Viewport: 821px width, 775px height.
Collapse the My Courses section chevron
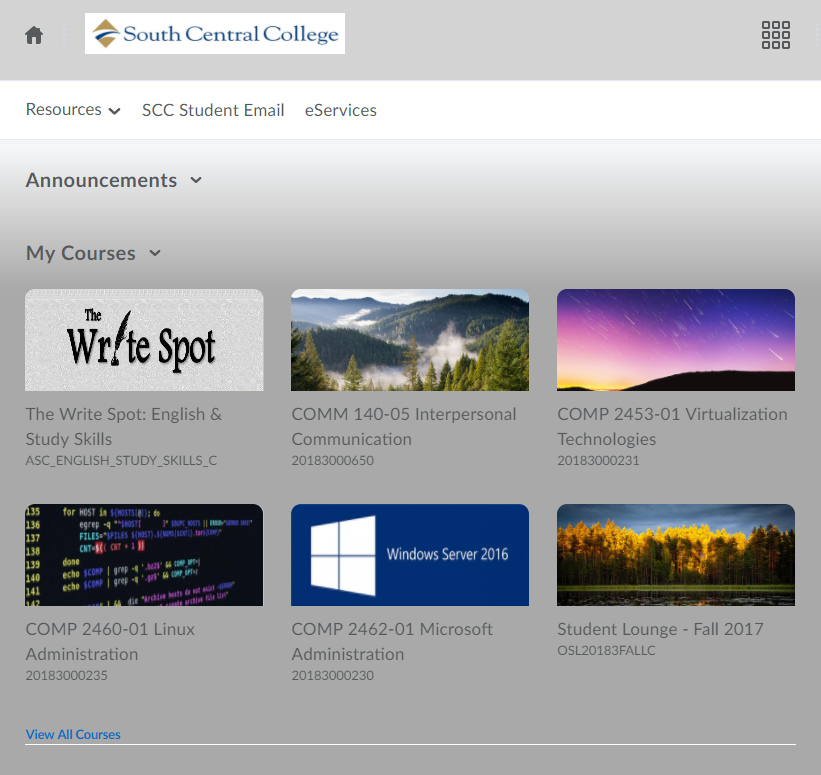coord(154,253)
